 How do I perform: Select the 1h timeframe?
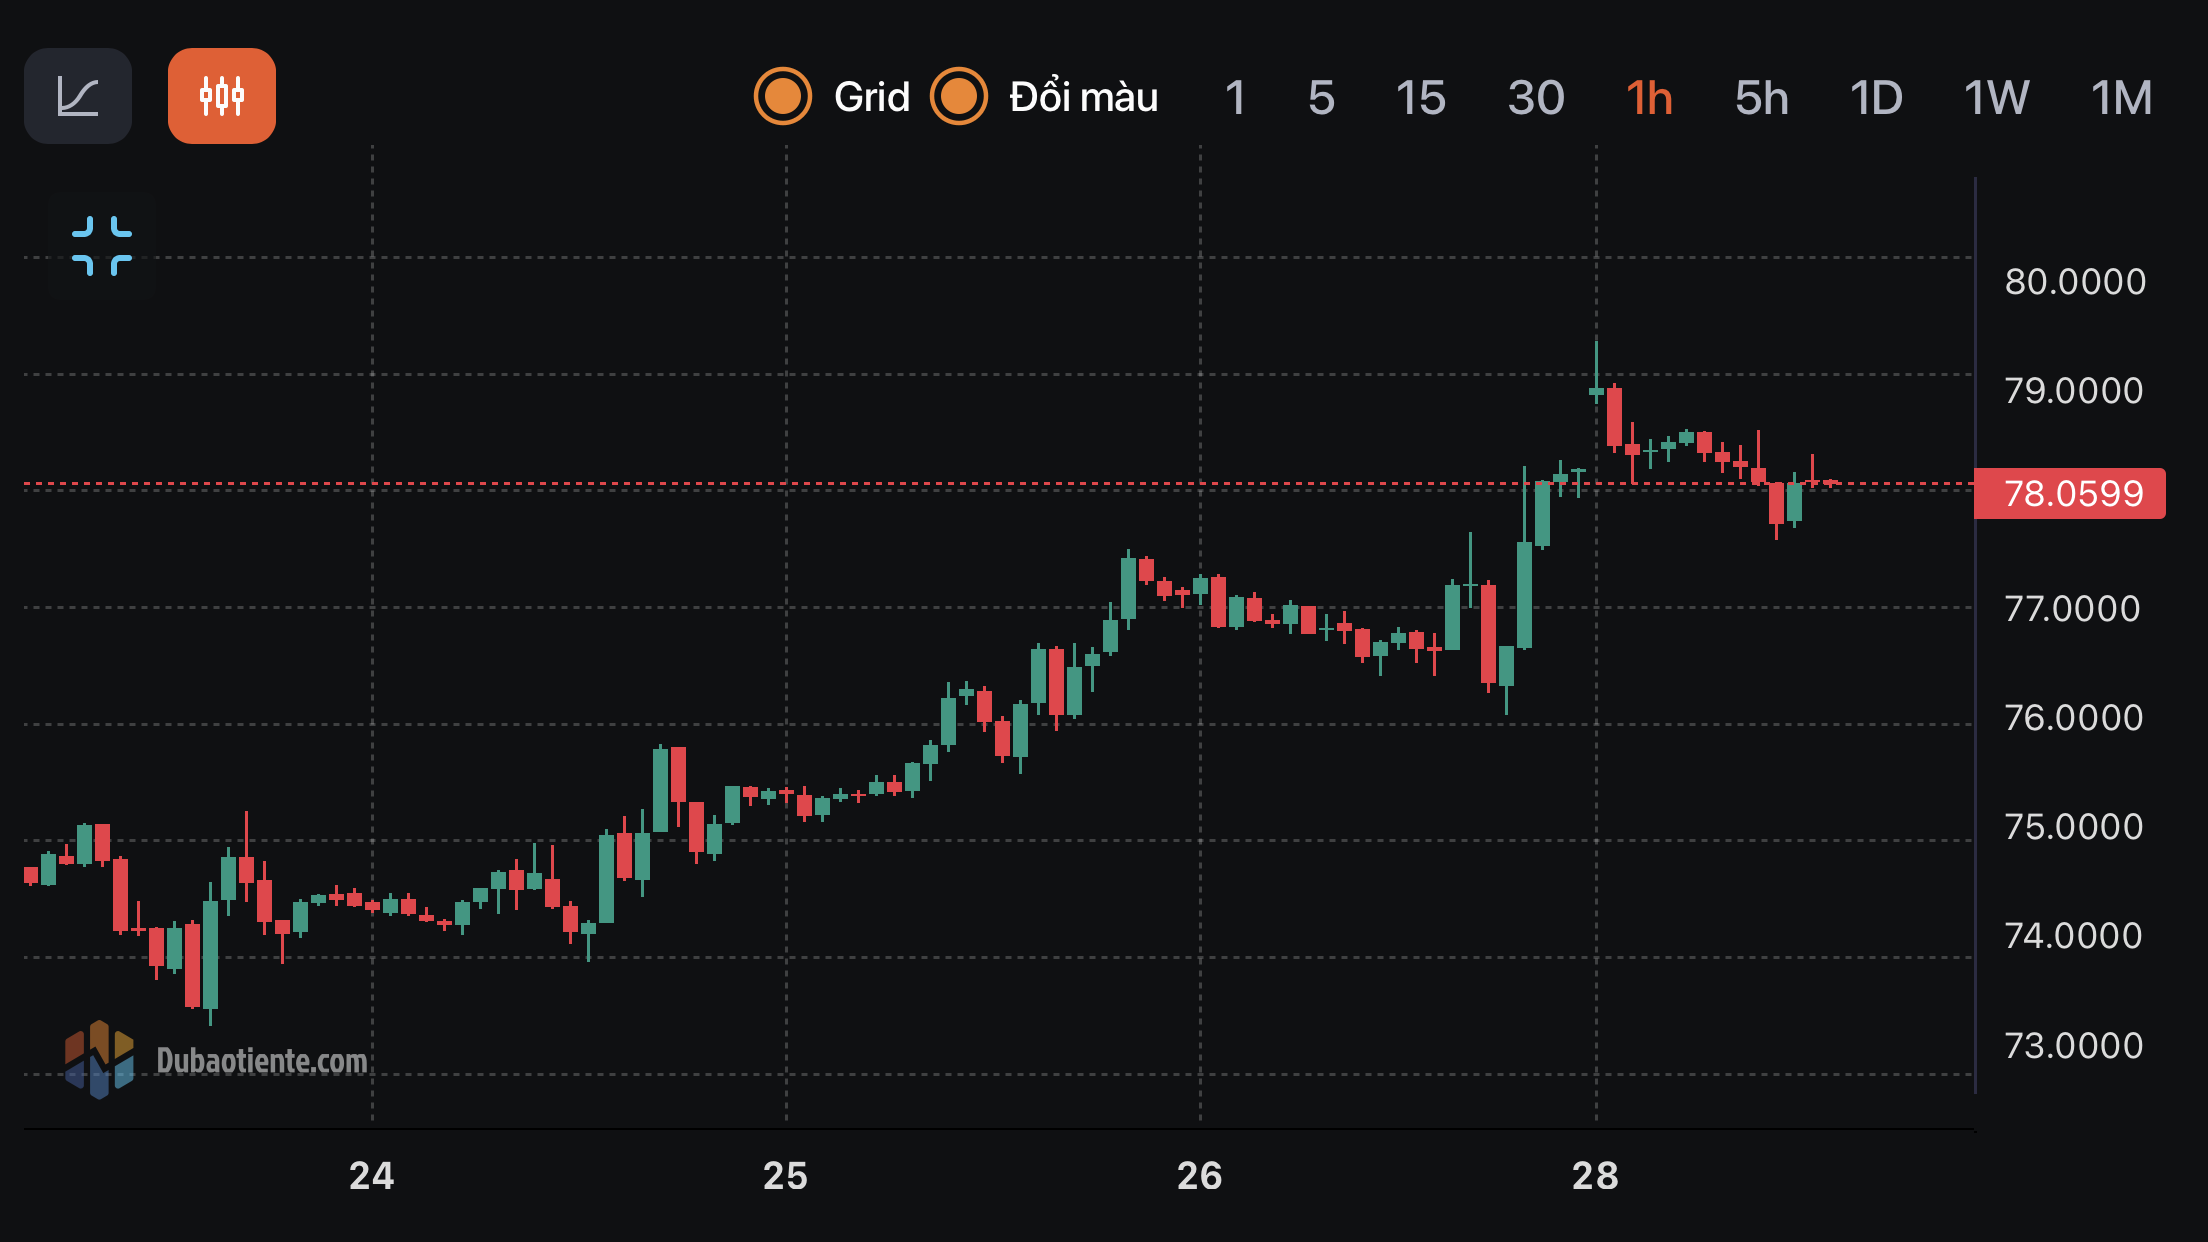point(1649,98)
